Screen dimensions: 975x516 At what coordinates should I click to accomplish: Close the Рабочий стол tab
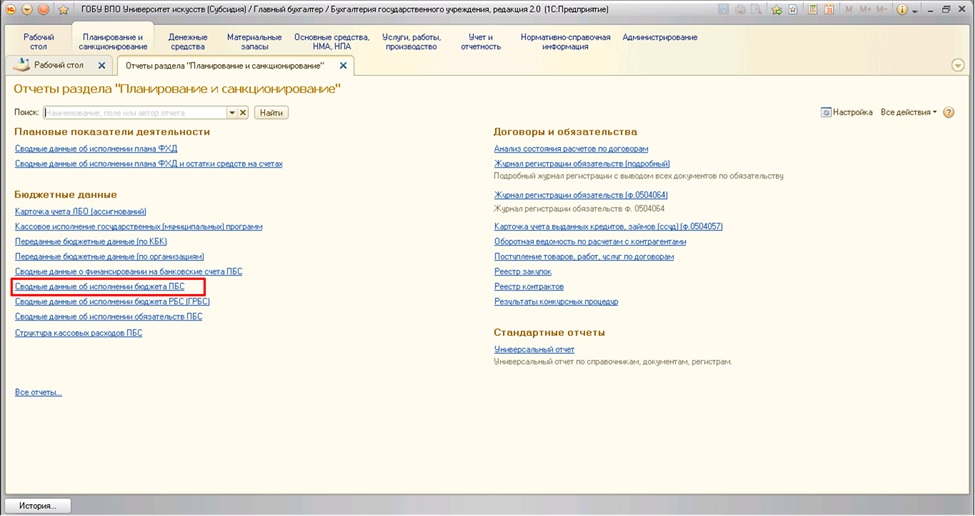102,66
